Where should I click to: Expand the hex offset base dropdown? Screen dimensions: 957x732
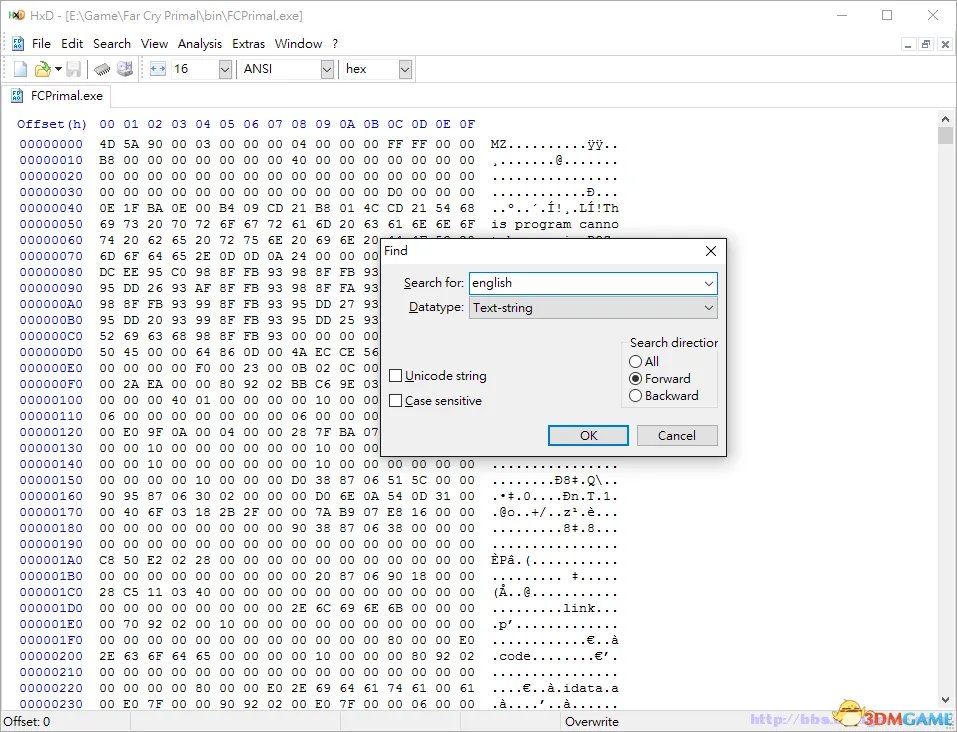[405, 69]
